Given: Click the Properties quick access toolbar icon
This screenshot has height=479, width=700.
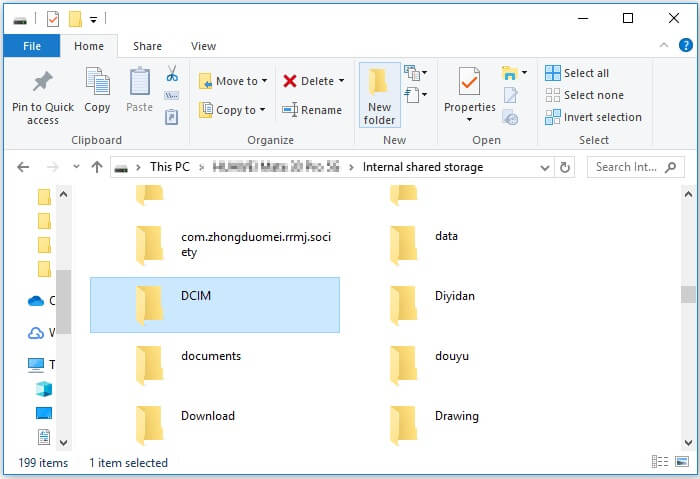Looking at the screenshot, I should 53,19.
